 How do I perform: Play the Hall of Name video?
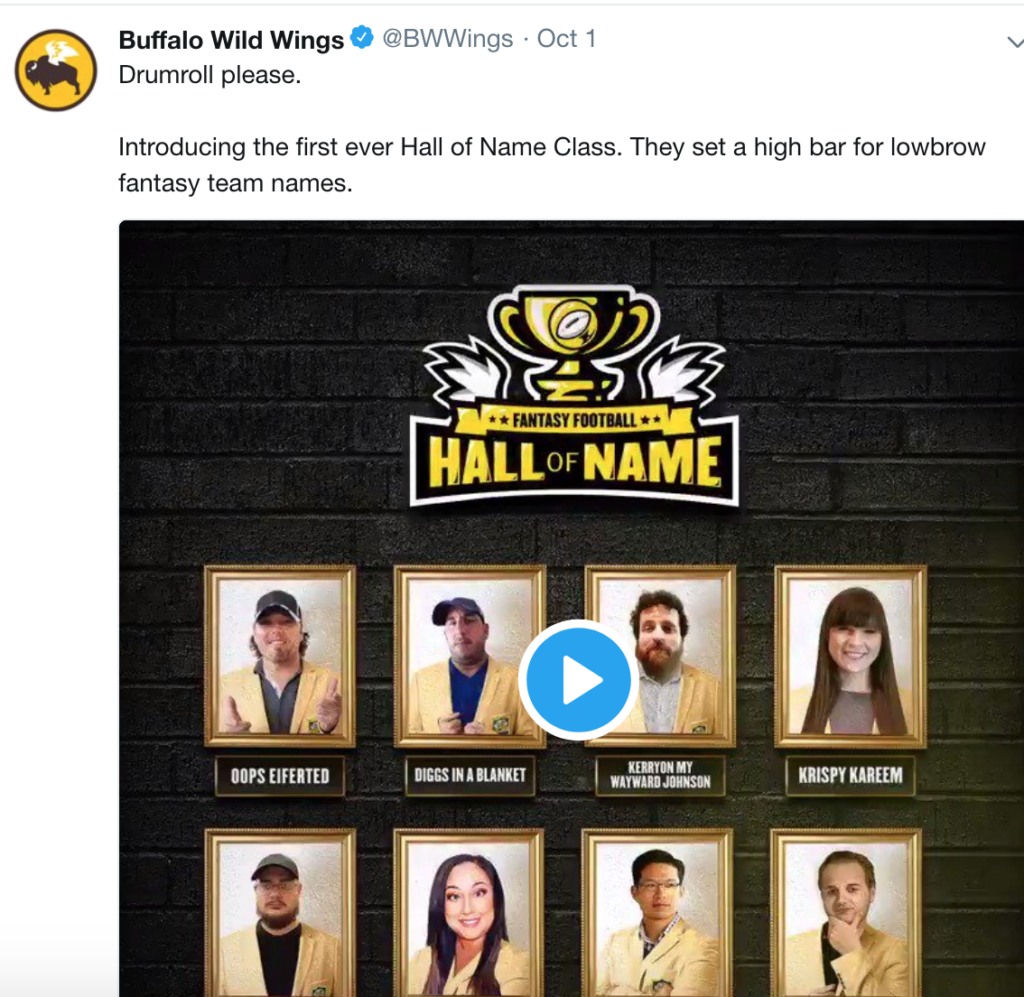pos(578,680)
